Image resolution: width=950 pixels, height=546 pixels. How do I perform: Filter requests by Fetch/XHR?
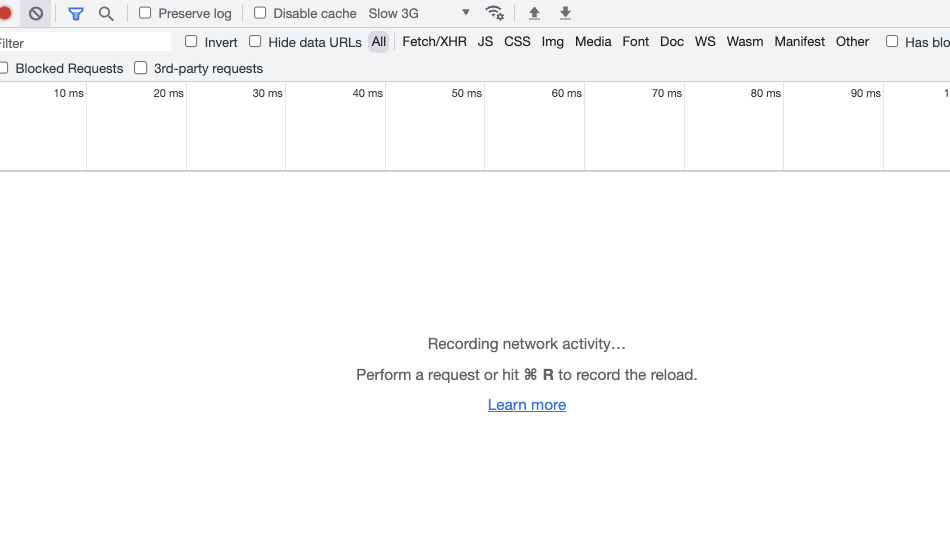click(434, 42)
